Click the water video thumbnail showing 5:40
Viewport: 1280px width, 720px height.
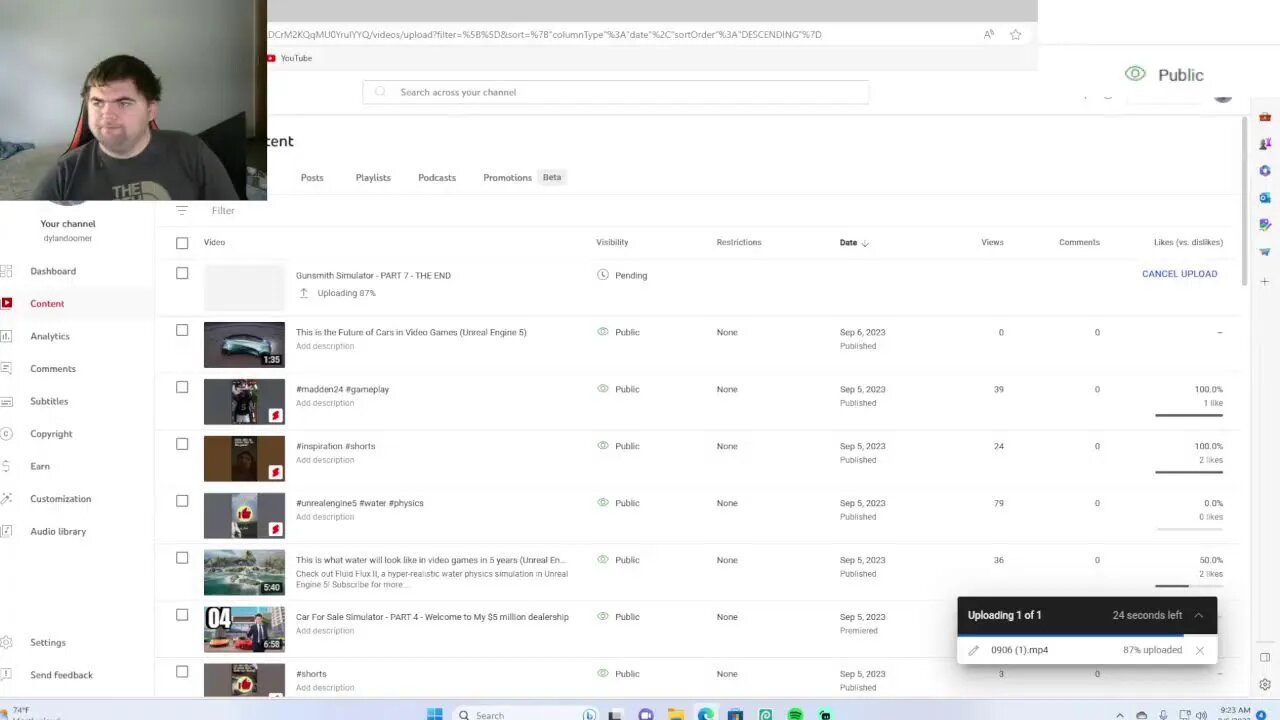(x=244, y=573)
